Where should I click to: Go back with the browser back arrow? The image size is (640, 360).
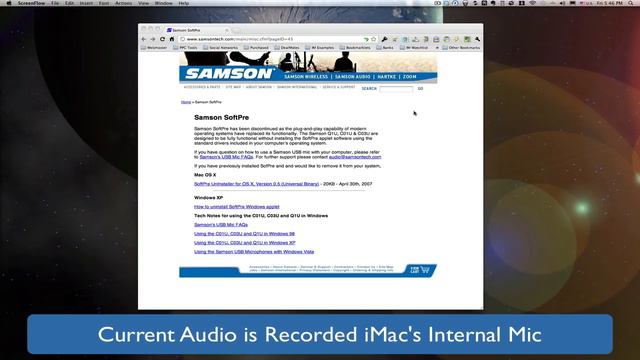pyautogui.click(x=144, y=39)
